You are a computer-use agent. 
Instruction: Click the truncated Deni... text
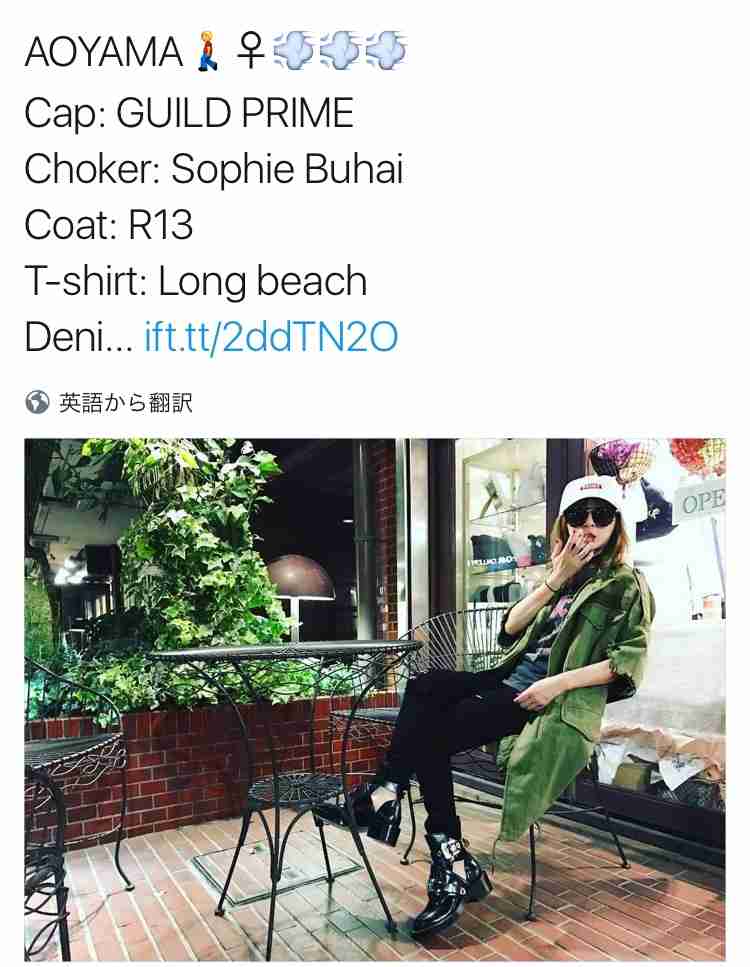(79, 337)
